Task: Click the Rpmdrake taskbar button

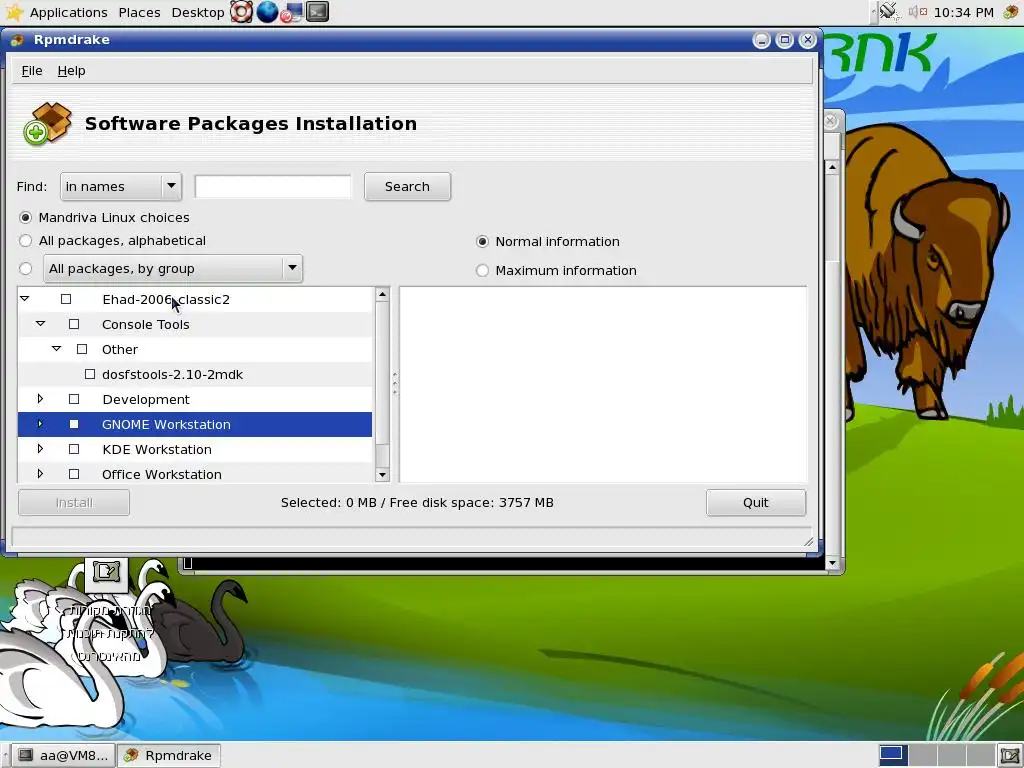Action: click(x=168, y=756)
